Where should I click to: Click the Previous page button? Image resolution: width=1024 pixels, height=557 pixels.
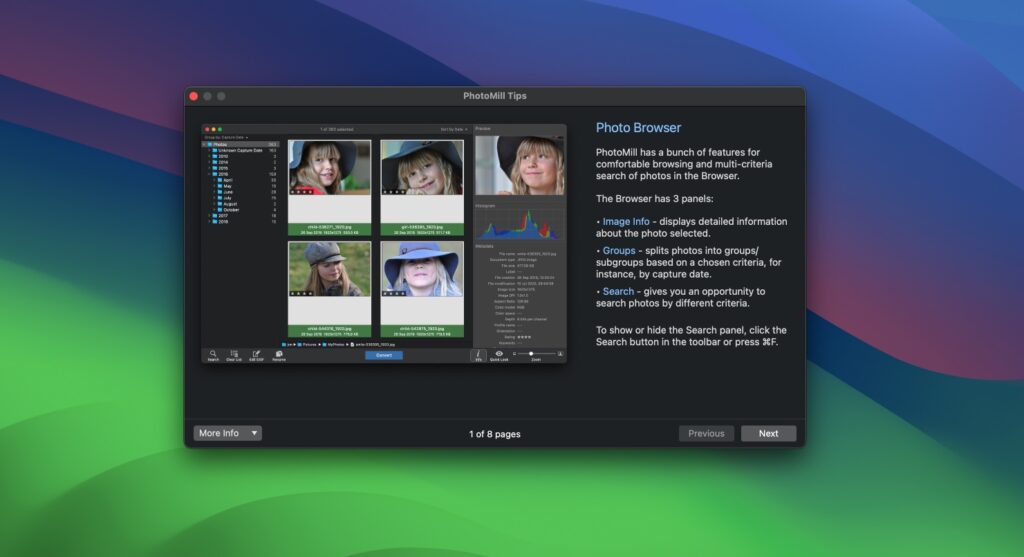706,434
